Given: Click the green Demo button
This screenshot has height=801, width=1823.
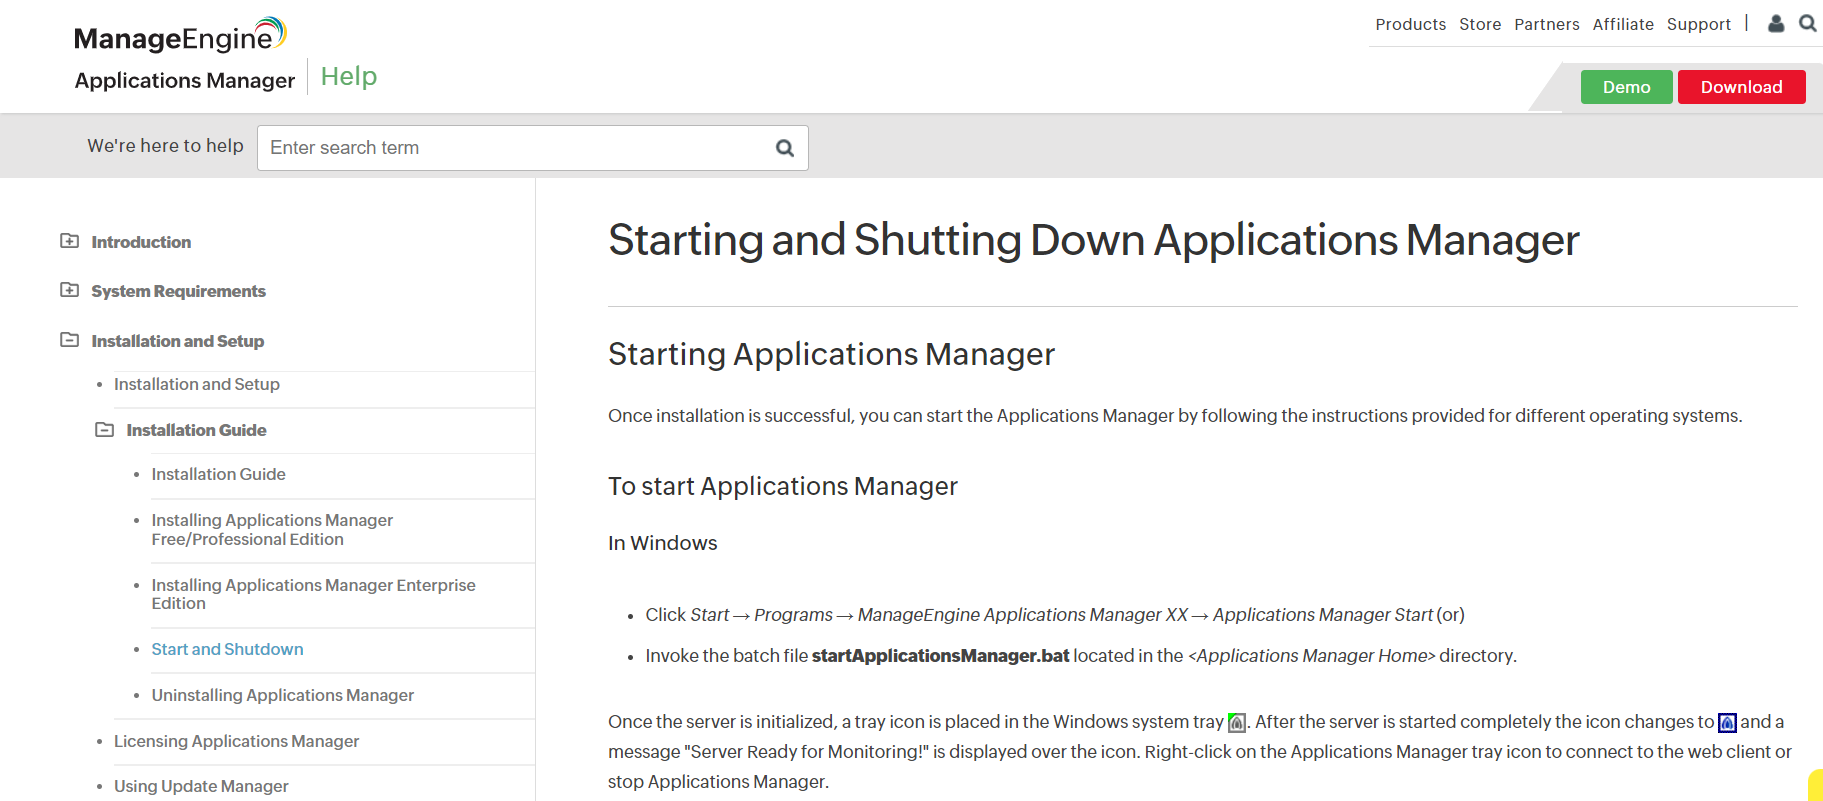Looking at the screenshot, I should click(1627, 87).
